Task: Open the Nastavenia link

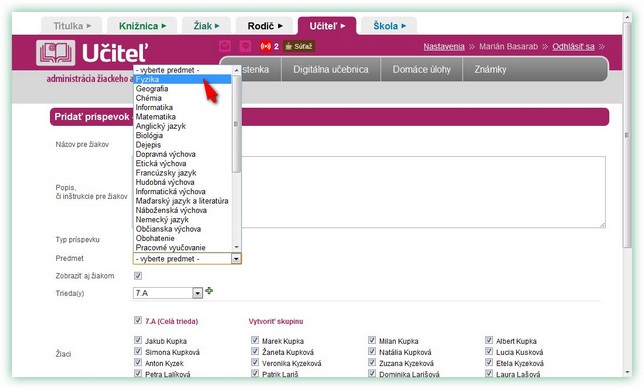Action: [x=444, y=46]
